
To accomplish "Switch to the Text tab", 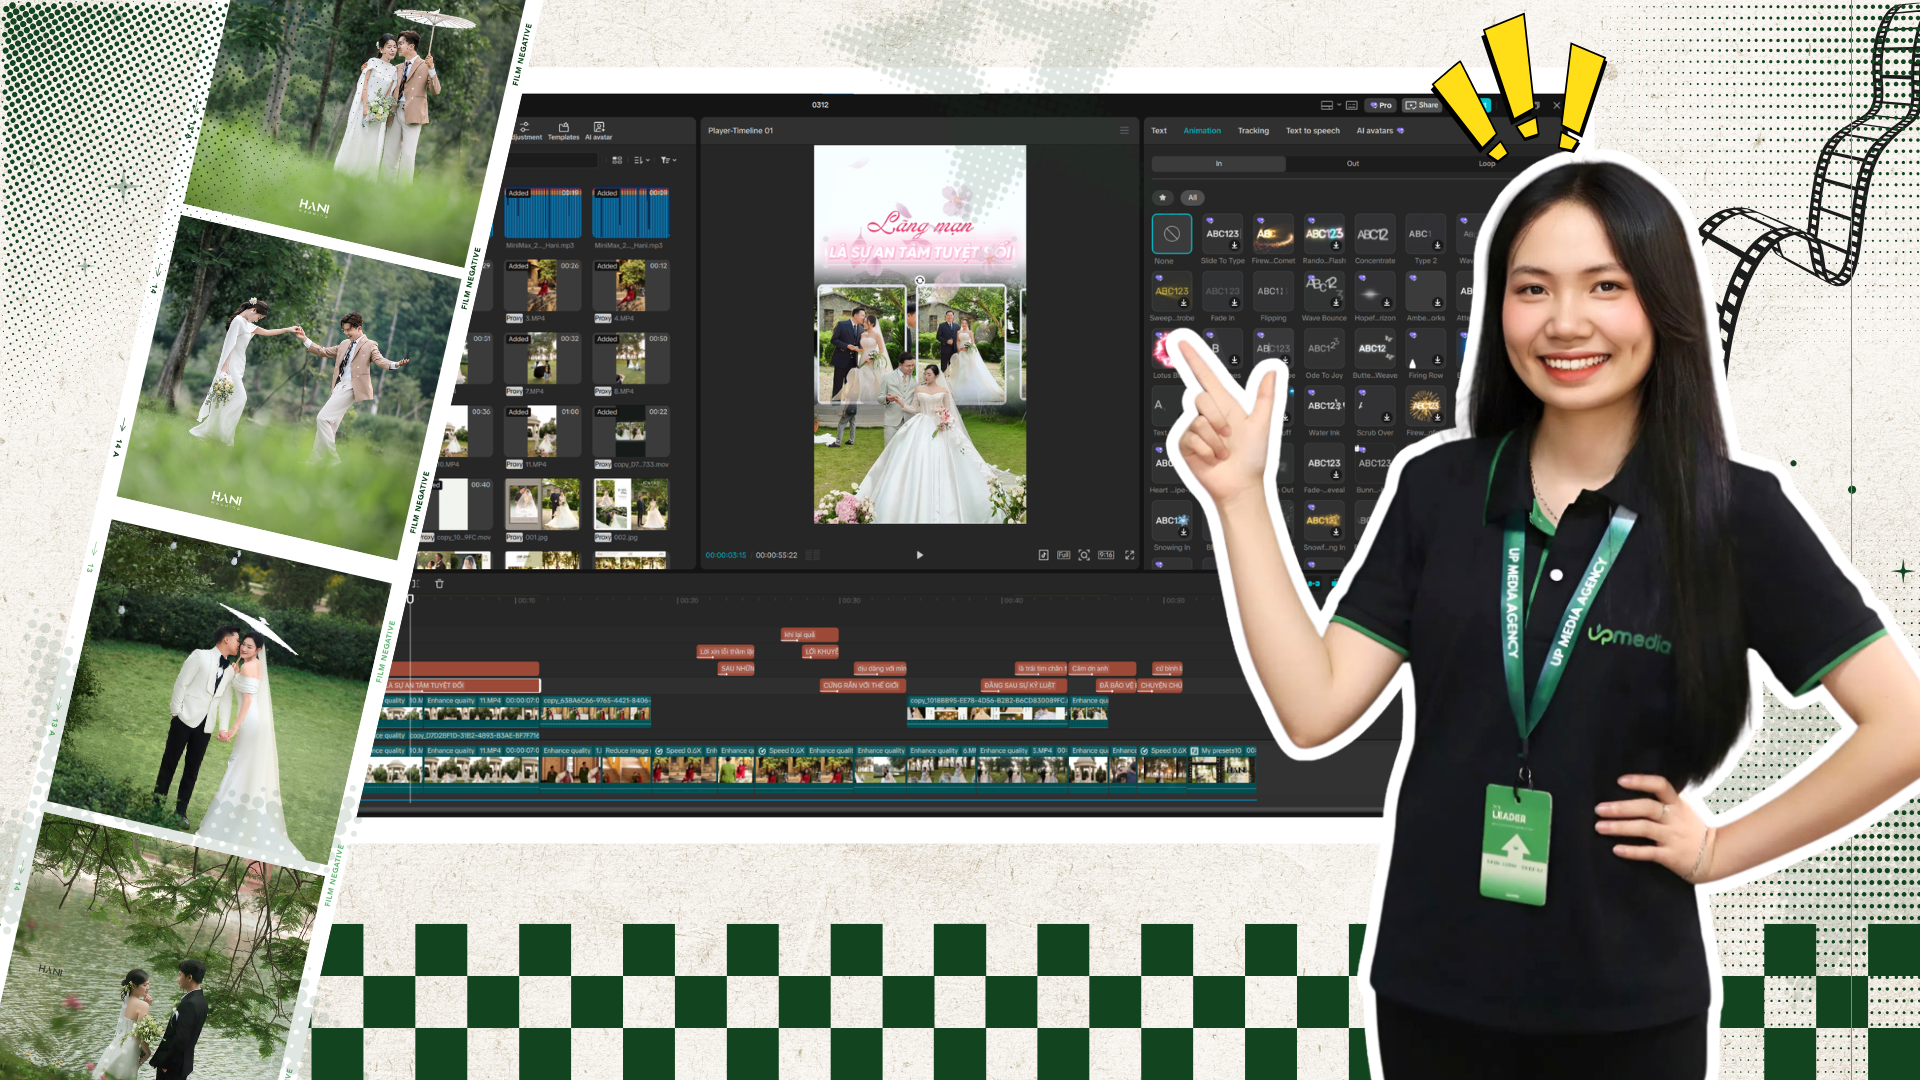I will coord(1159,131).
